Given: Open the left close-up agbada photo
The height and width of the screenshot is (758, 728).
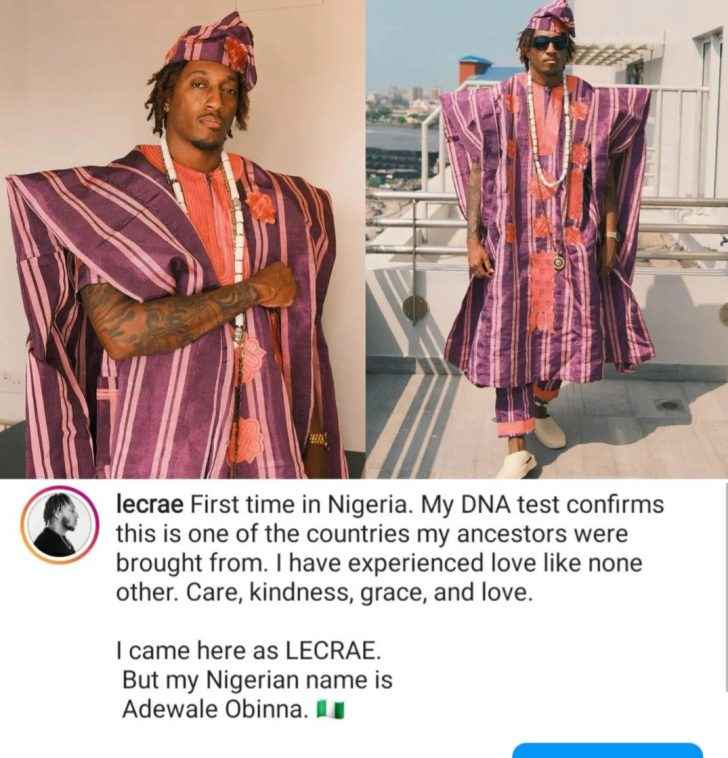Looking at the screenshot, I should point(182,239).
